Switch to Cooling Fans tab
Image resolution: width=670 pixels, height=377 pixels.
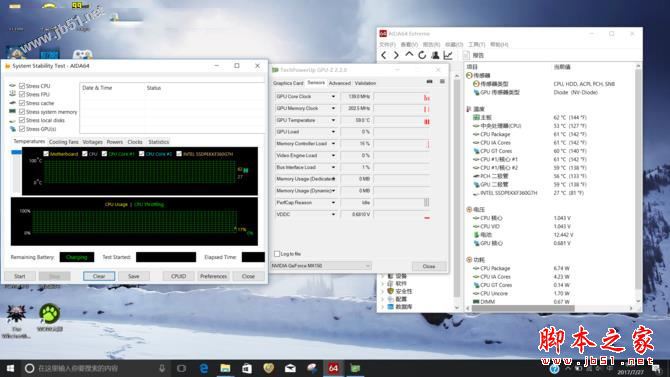(x=64, y=142)
